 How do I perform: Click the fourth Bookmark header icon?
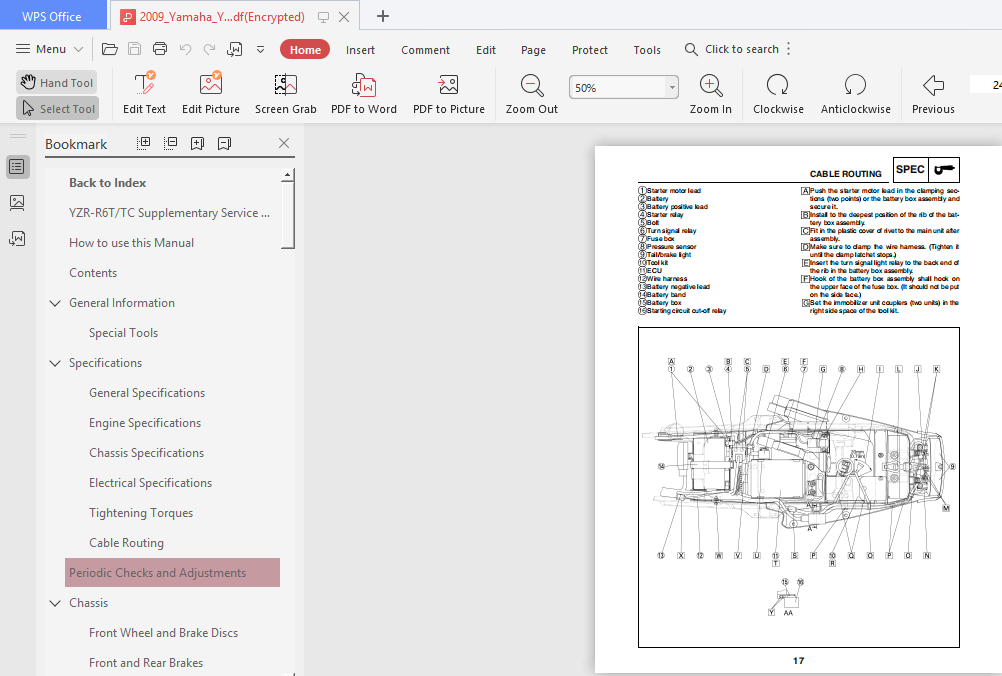pyautogui.click(x=224, y=143)
